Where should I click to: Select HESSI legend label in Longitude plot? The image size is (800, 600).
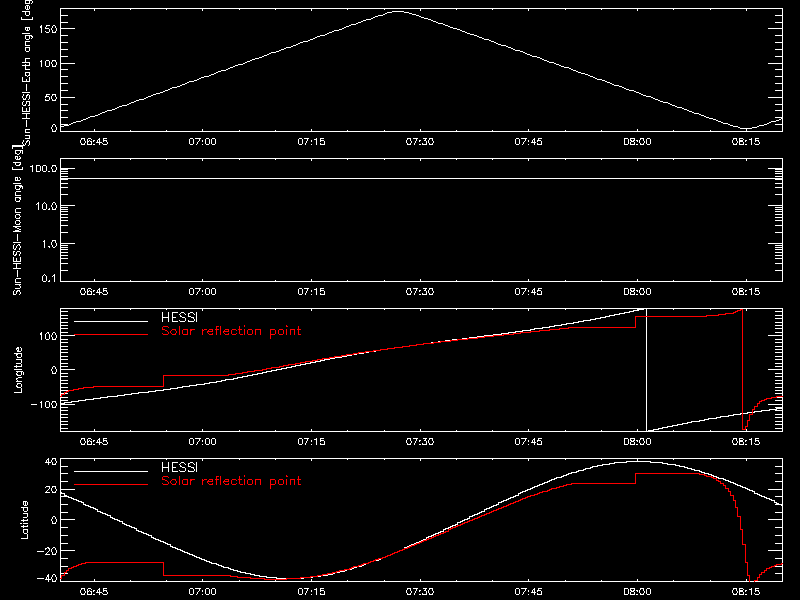click(179, 317)
